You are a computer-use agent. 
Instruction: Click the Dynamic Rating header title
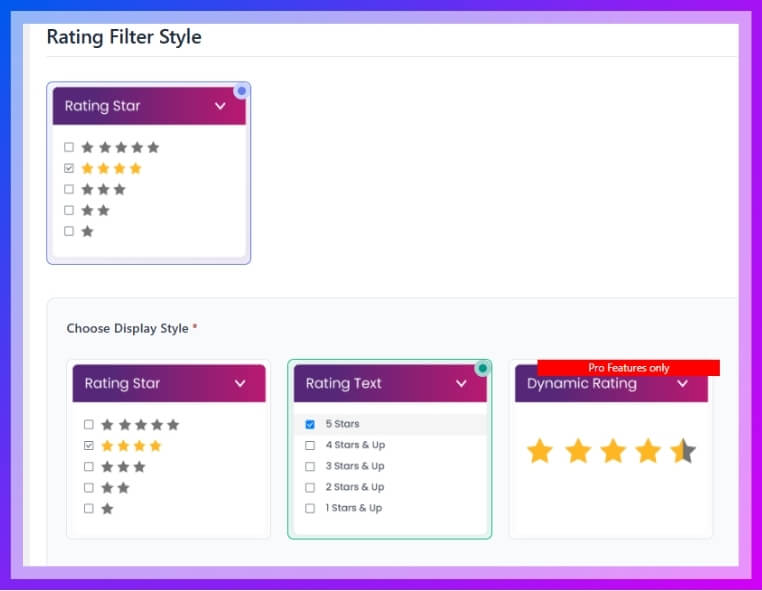pos(581,384)
